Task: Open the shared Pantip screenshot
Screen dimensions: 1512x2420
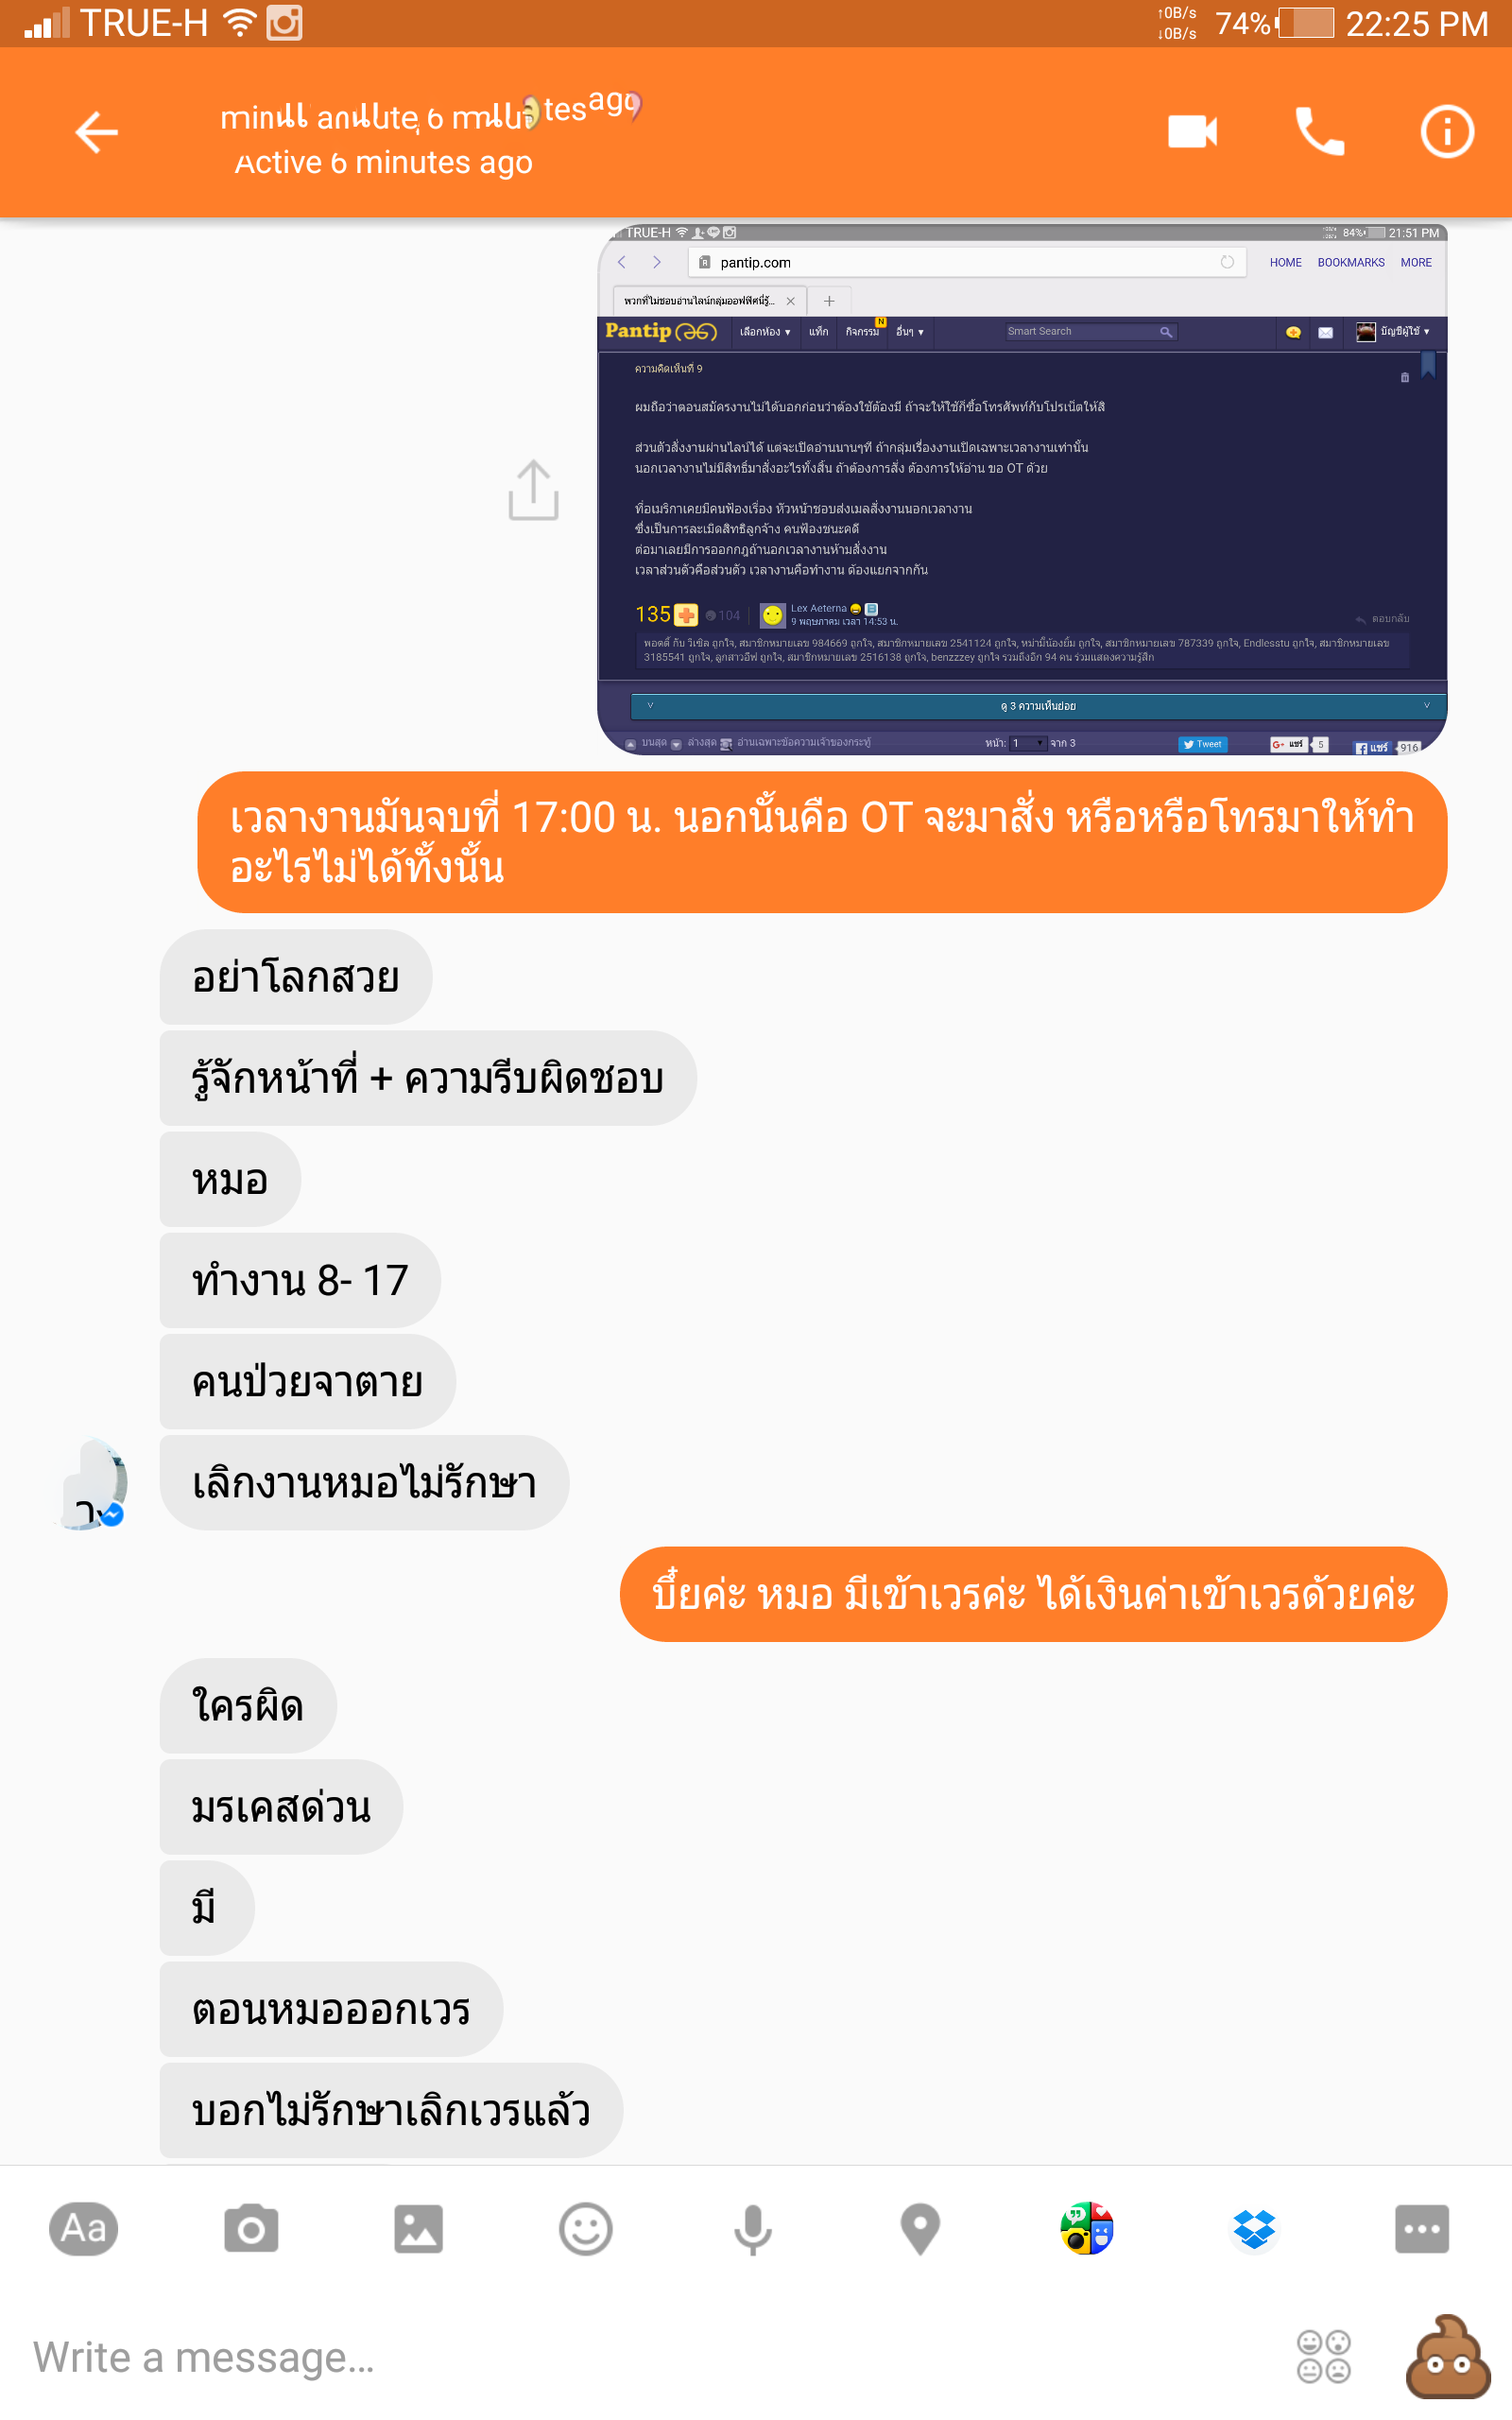Action: click(1021, 489)
